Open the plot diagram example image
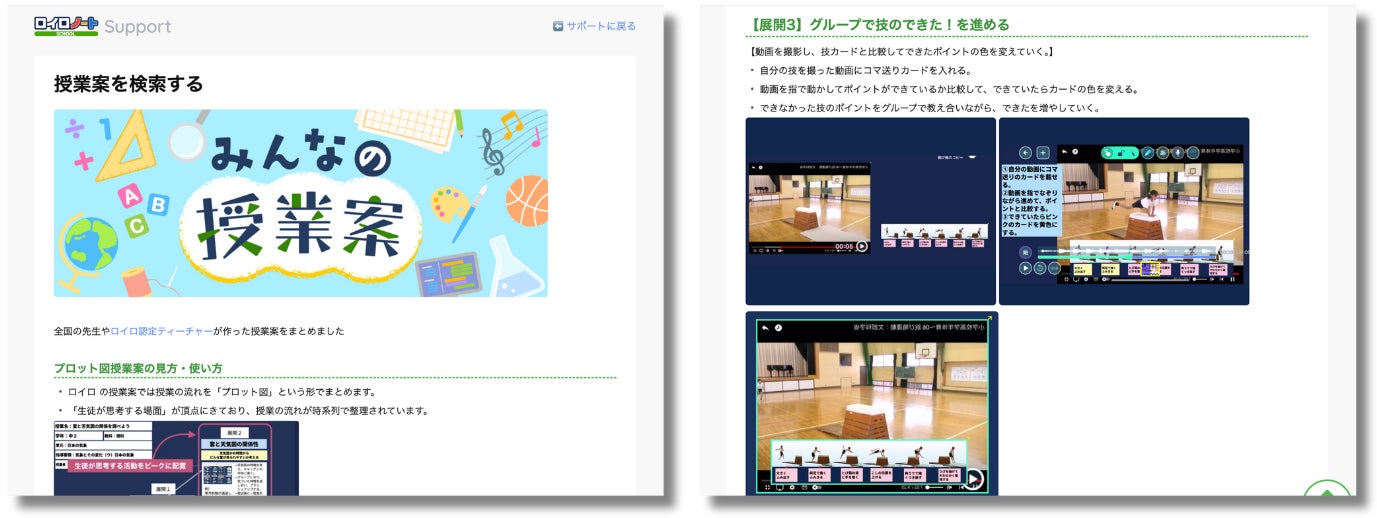1377x518 pixels. click(176, 458)
